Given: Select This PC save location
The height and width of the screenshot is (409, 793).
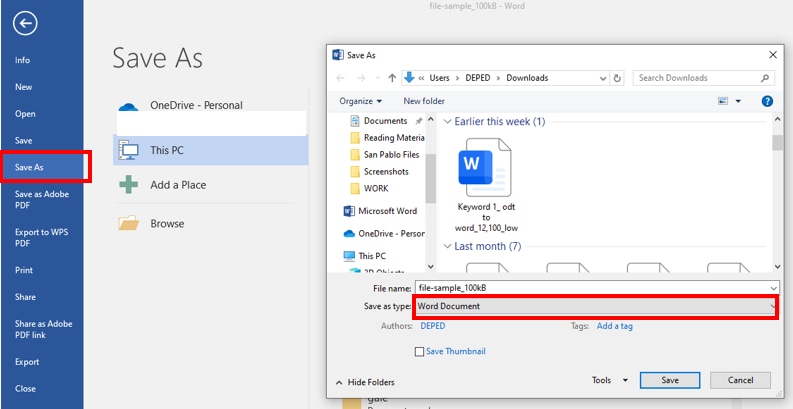Looking at the screenshot, I should click(210, 150).
